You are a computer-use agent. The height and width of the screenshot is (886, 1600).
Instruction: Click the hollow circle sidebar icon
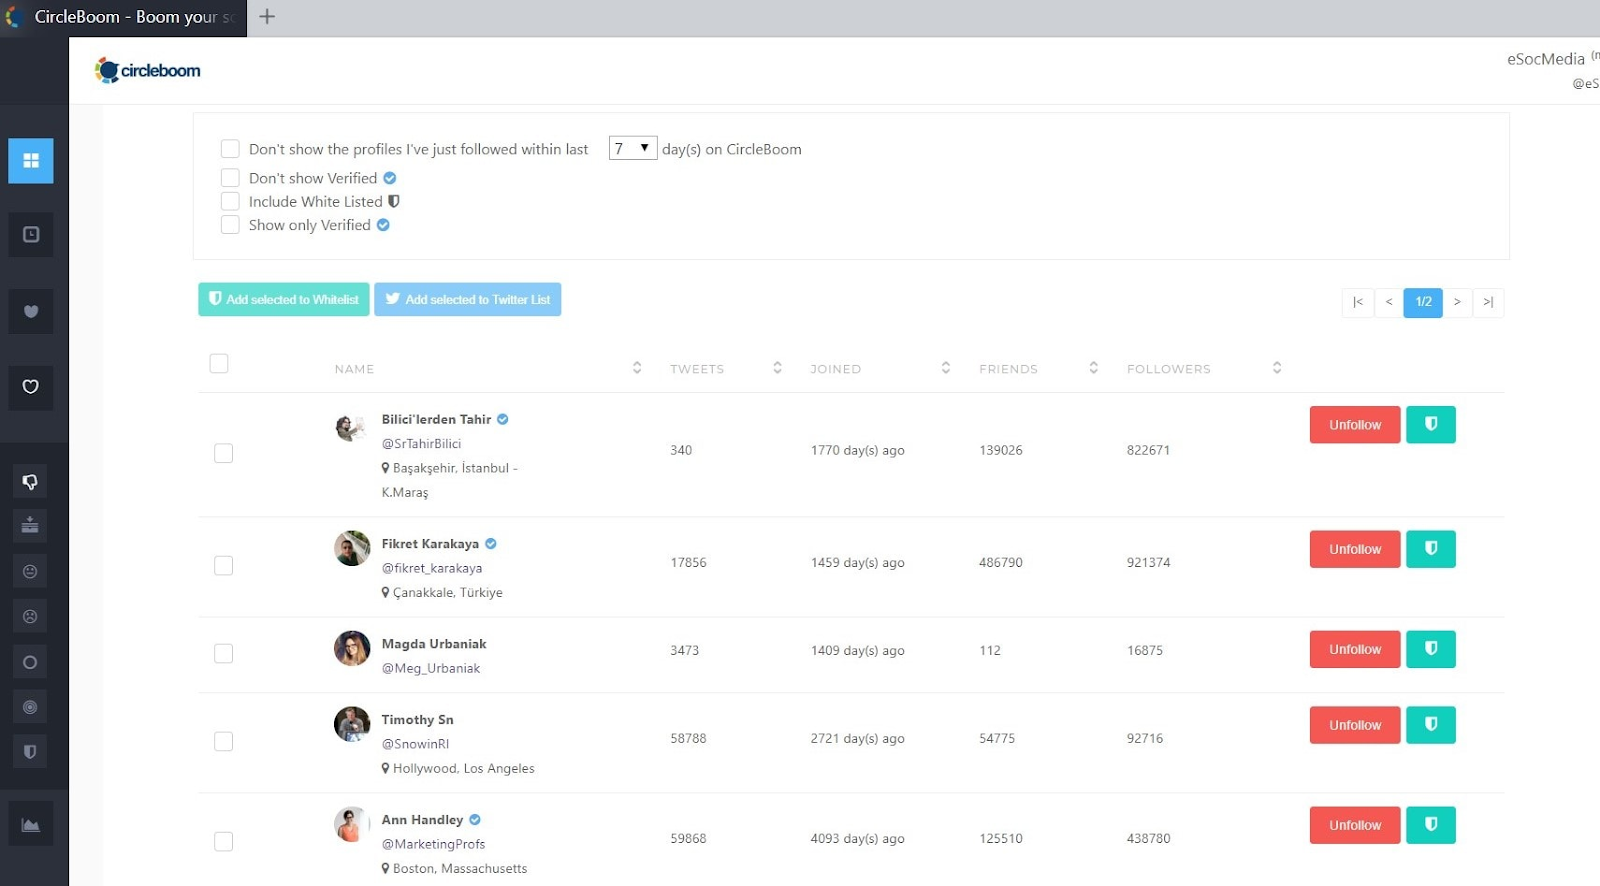(x=30, y=662)
